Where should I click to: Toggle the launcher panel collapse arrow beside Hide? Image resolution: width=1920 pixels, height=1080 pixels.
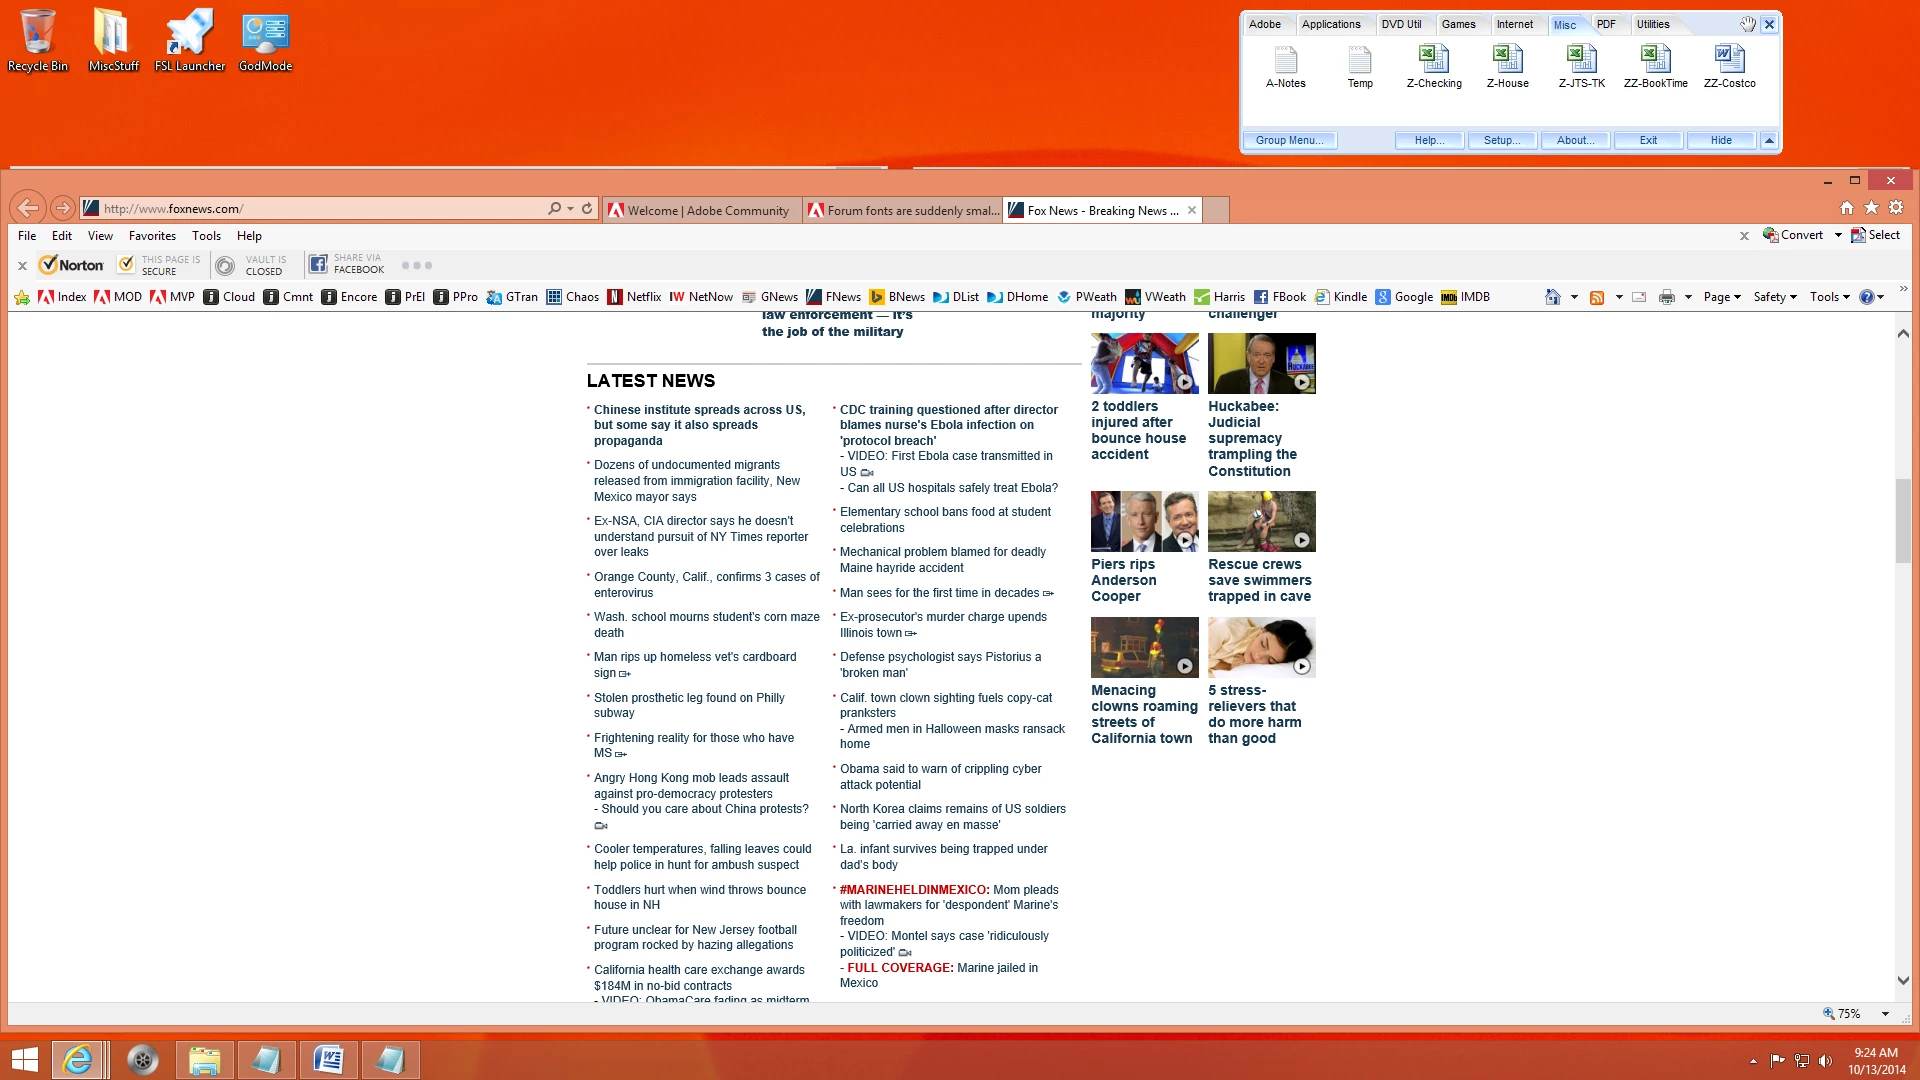[1769, 140]
